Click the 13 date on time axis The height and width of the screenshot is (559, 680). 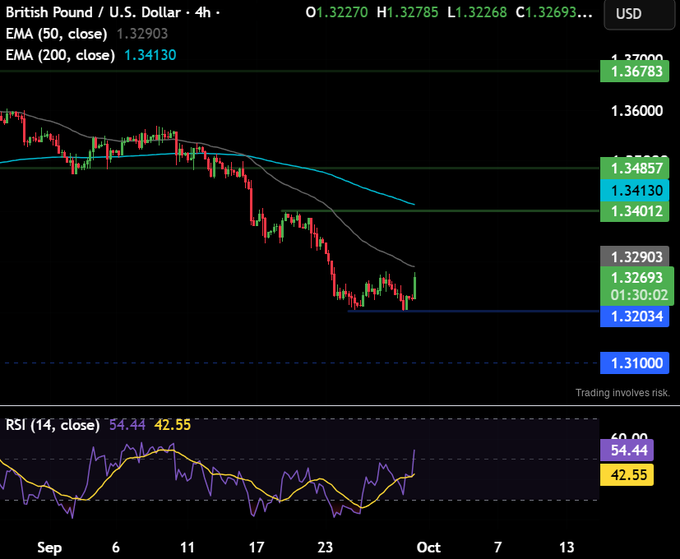click(x=567, y=547)
